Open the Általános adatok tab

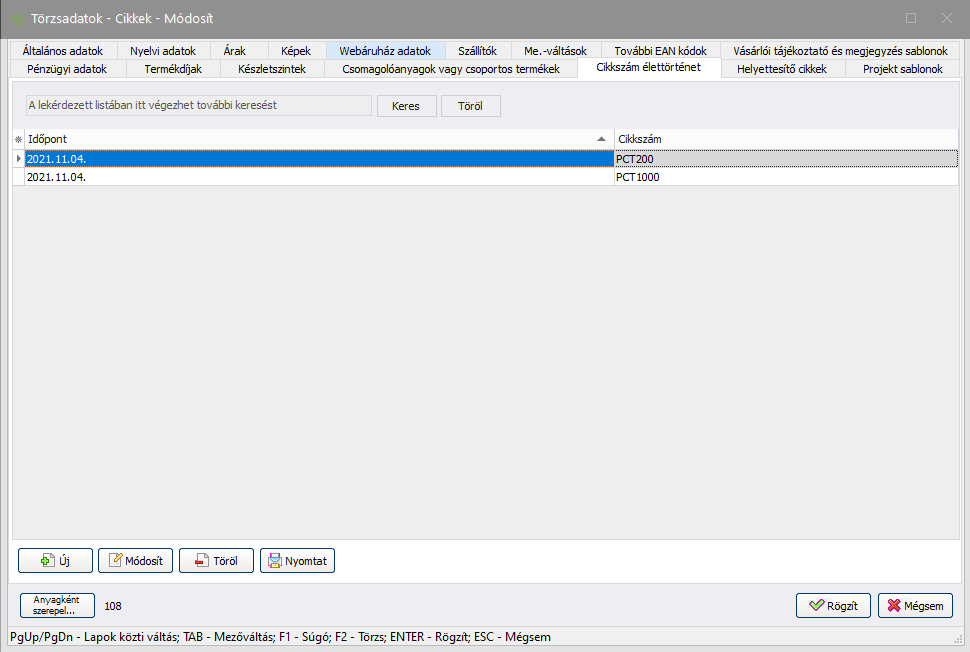coord(62,51)
